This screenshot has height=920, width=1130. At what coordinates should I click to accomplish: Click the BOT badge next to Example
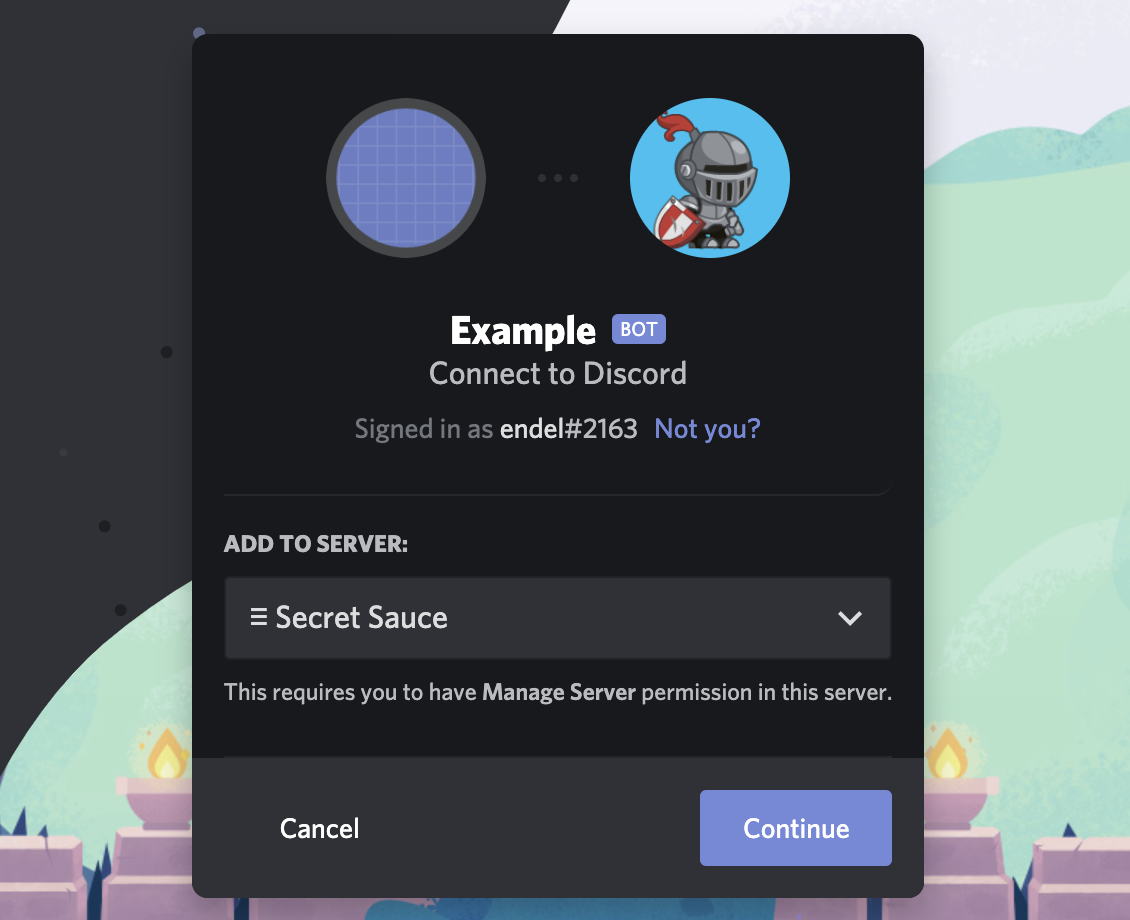(639, 329)
